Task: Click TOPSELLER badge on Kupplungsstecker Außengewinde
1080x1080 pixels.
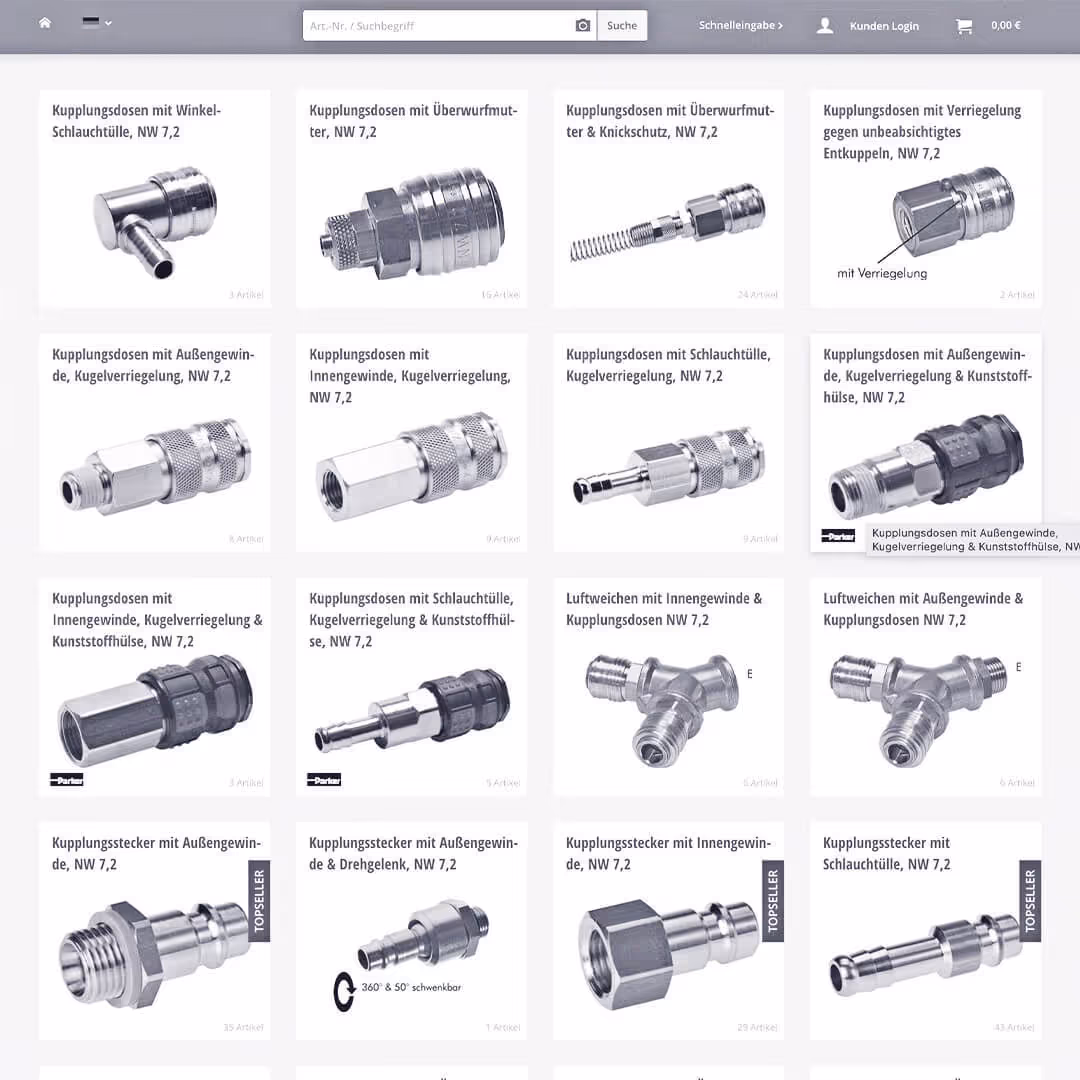Action: coord(259,901)
